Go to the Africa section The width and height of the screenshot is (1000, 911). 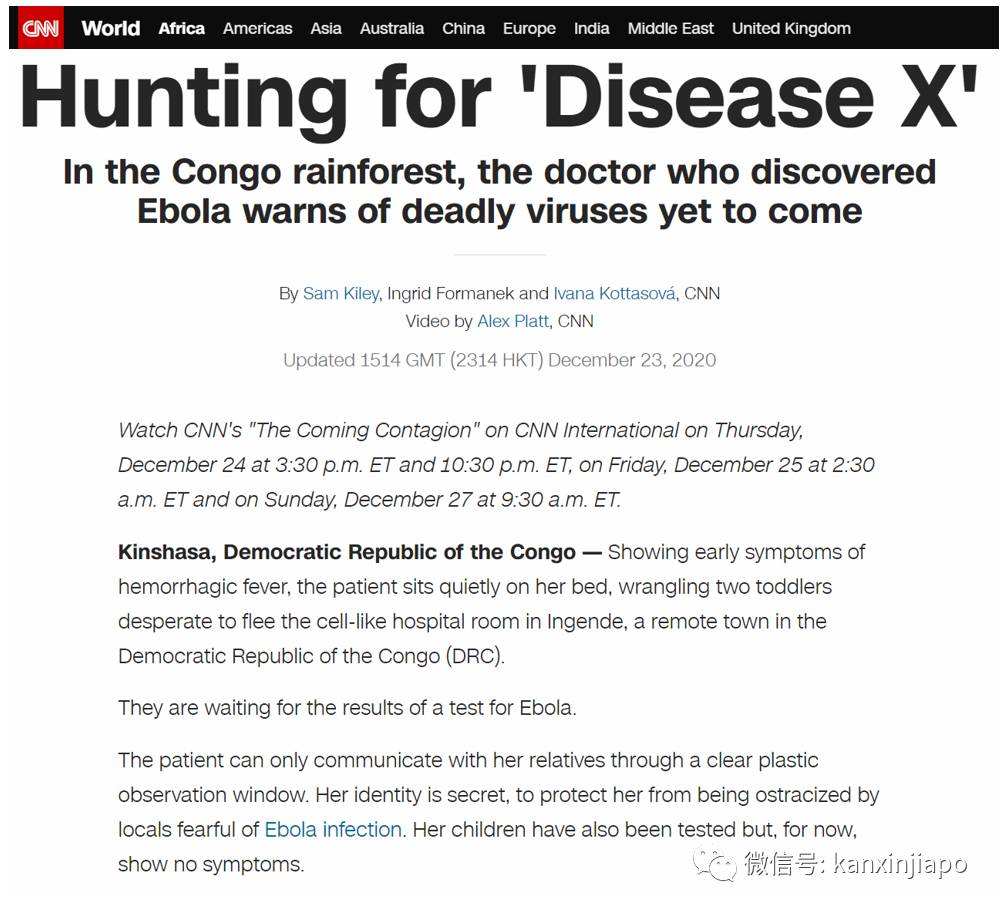(181, 28)
